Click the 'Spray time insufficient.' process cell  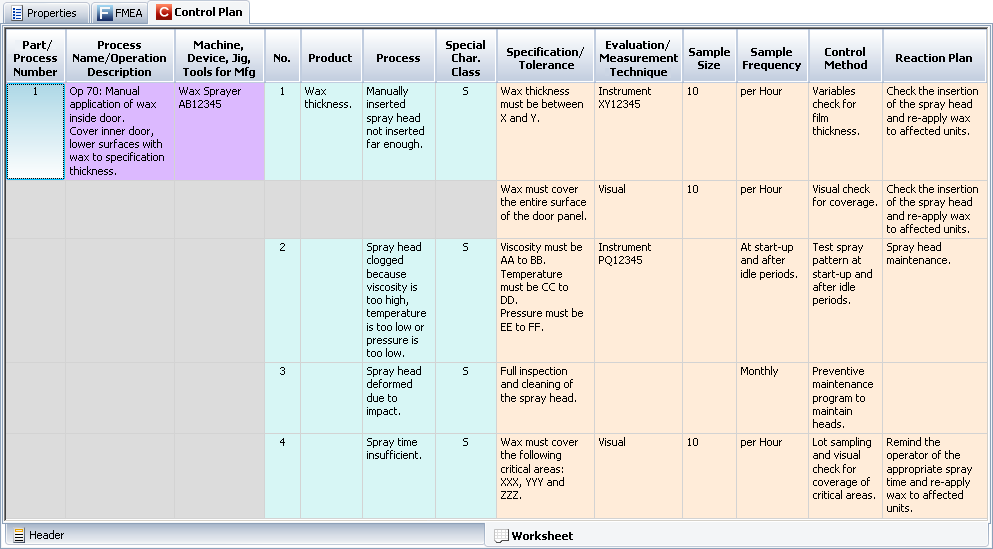[398, 475]
